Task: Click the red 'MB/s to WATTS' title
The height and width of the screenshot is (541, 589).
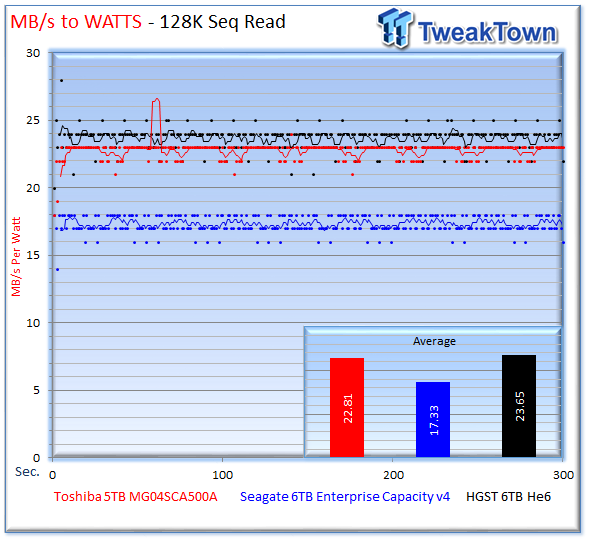Action: tap(76, 22)
